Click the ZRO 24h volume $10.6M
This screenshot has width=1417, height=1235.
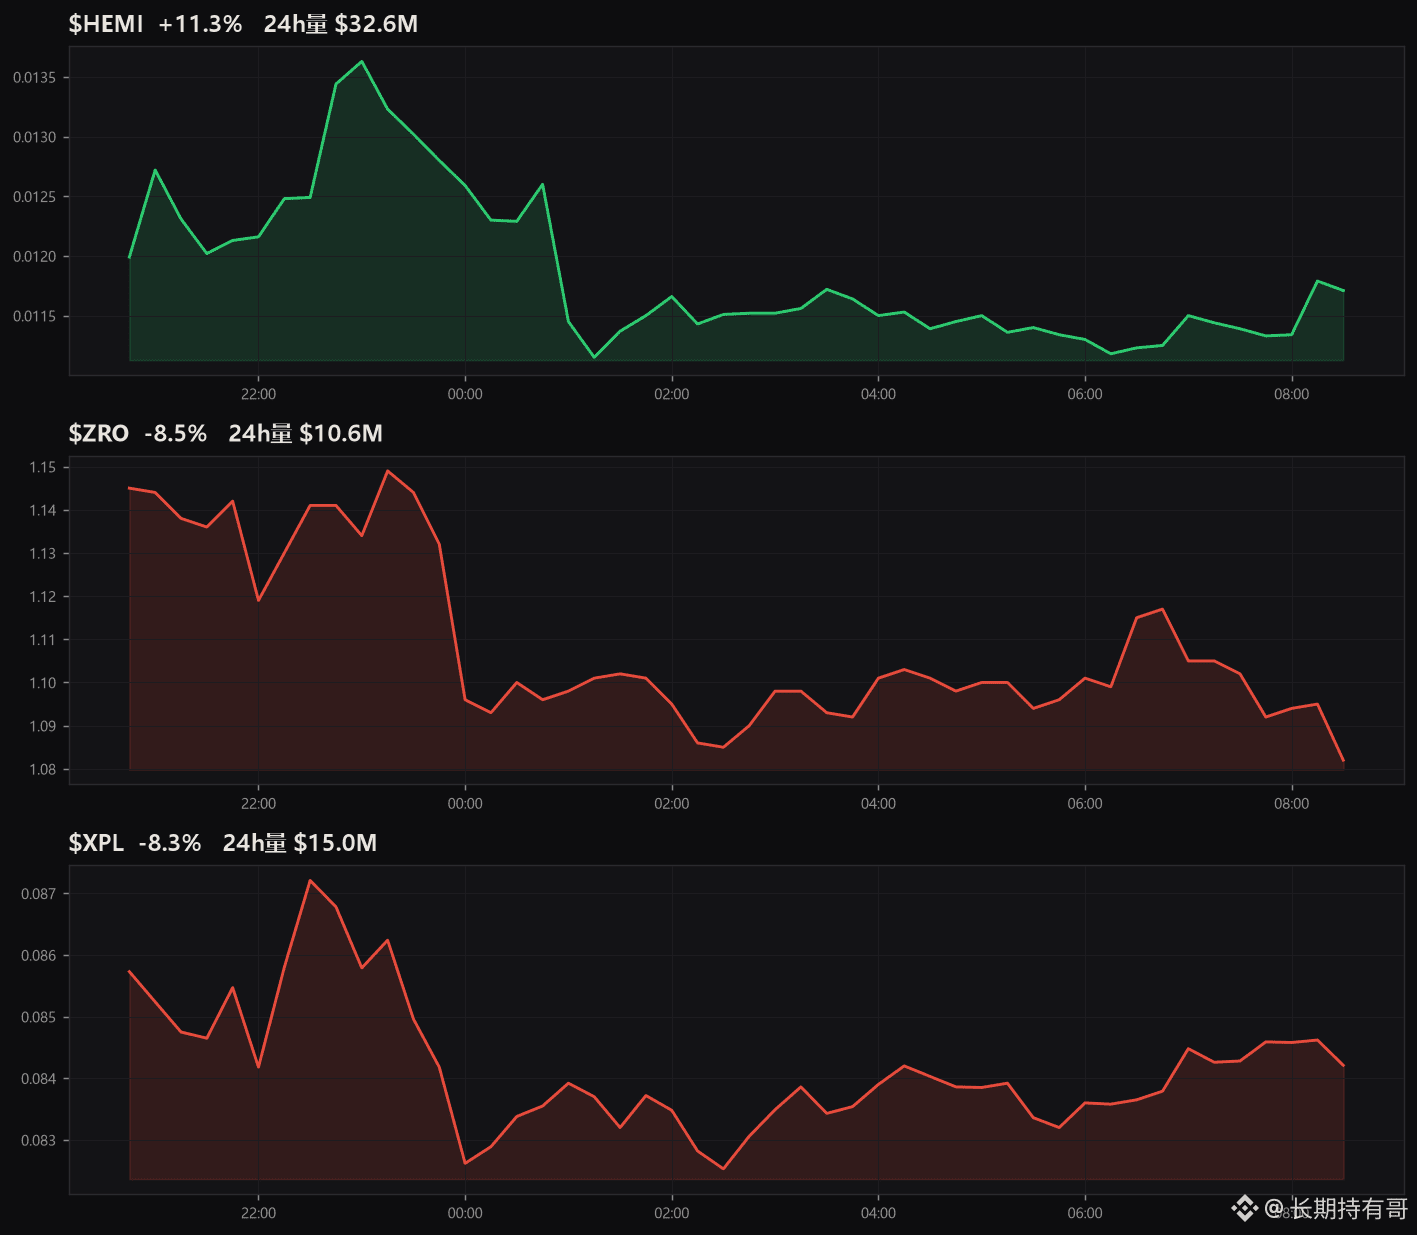306,433
